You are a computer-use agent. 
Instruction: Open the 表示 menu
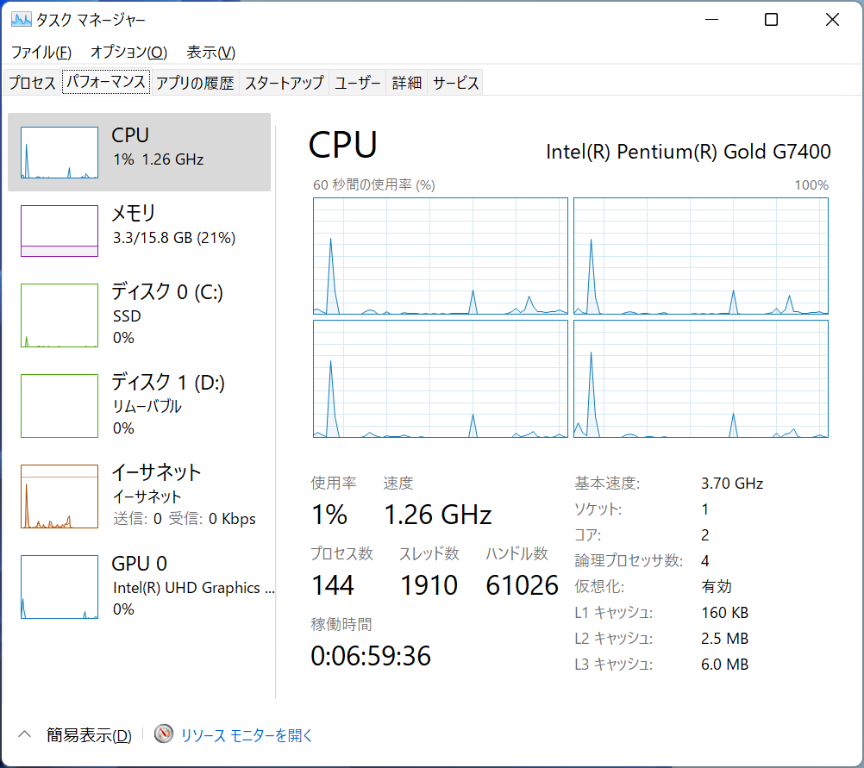pos(211,52)
